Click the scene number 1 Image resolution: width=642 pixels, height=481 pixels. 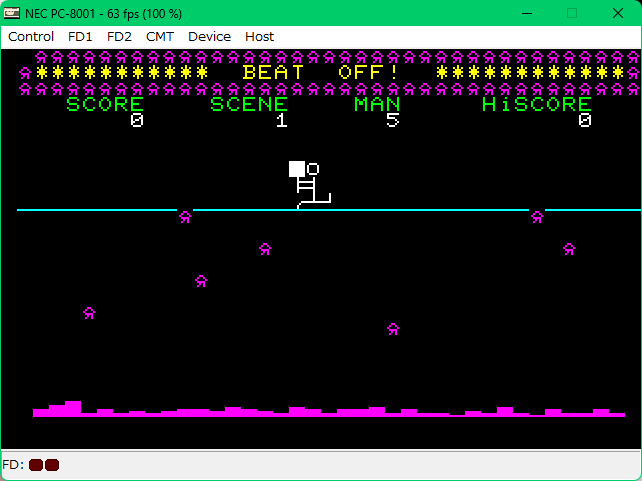coord(281,120)
